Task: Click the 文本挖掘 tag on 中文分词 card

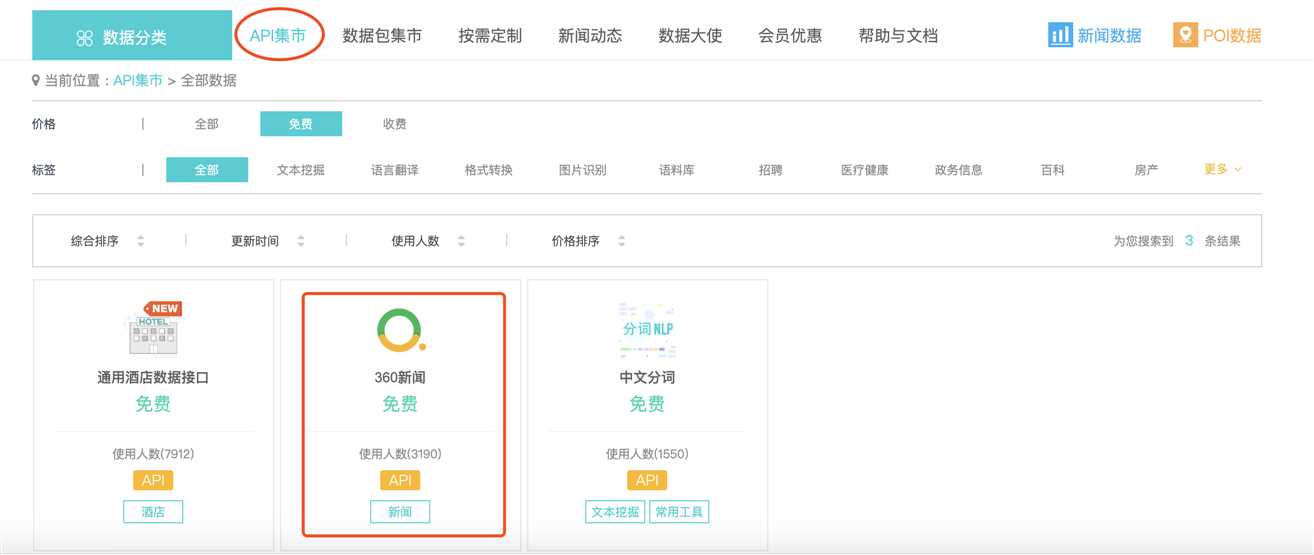Action: tap(614, 512)
